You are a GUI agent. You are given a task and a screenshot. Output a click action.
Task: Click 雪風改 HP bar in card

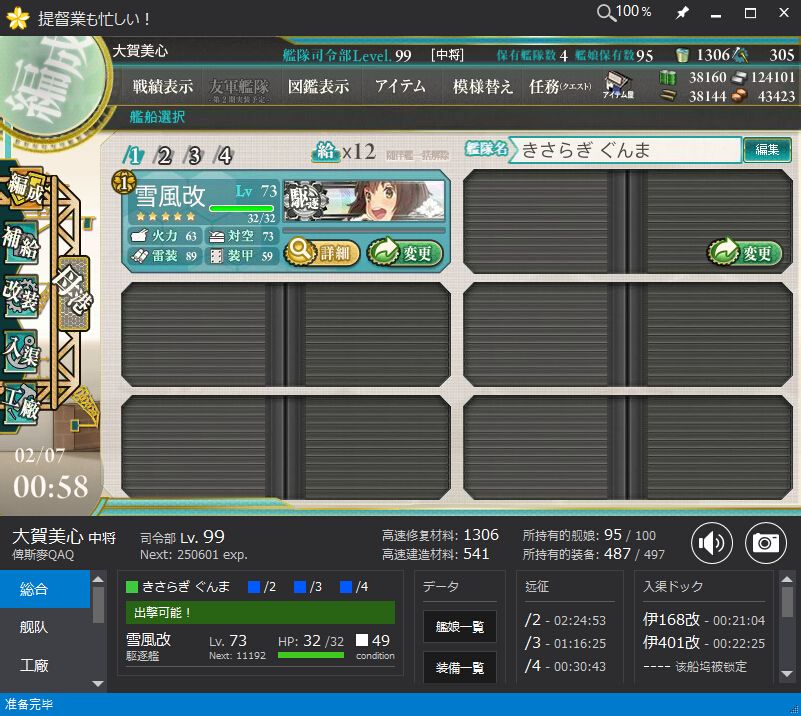point(242,208)
